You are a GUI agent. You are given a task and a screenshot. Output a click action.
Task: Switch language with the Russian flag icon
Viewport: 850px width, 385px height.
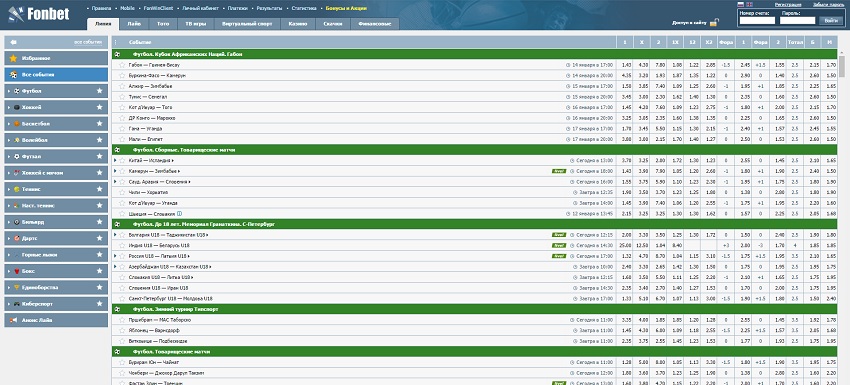click(x=741, y=4)
